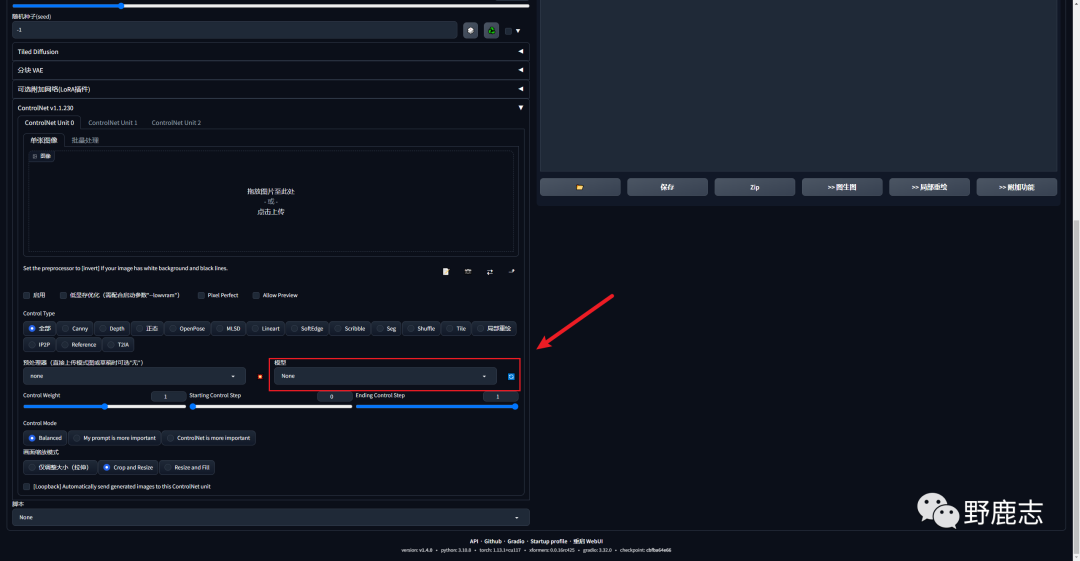Select Crop and Resize mode
The image size is (1080, 561).
[128, 467]
